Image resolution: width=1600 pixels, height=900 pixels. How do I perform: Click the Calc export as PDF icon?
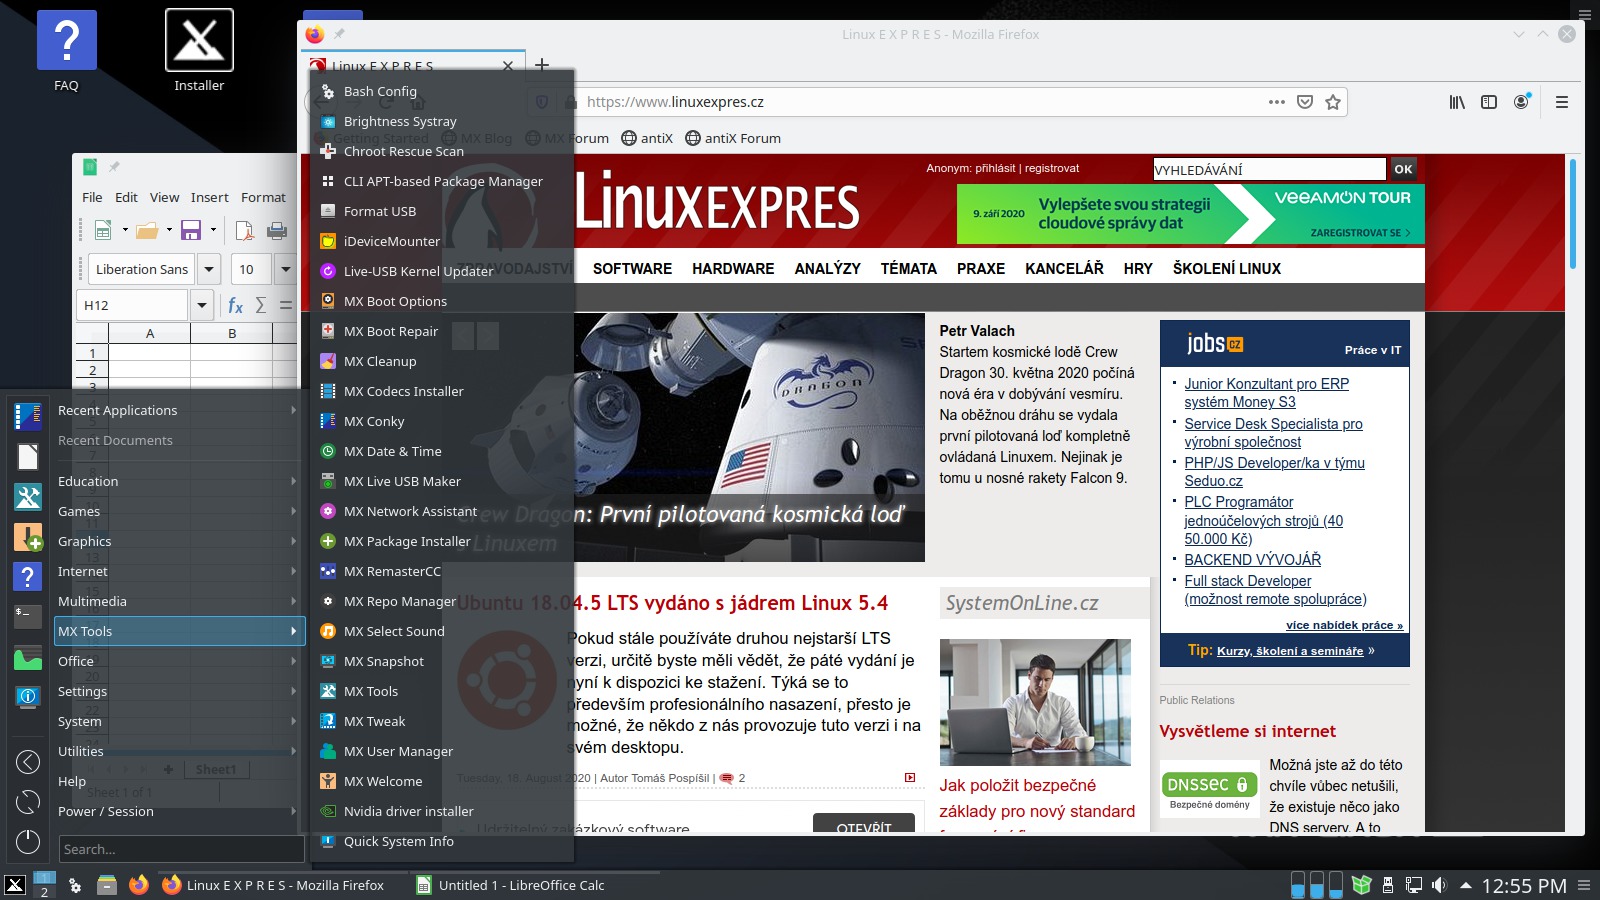pos(244,231)
